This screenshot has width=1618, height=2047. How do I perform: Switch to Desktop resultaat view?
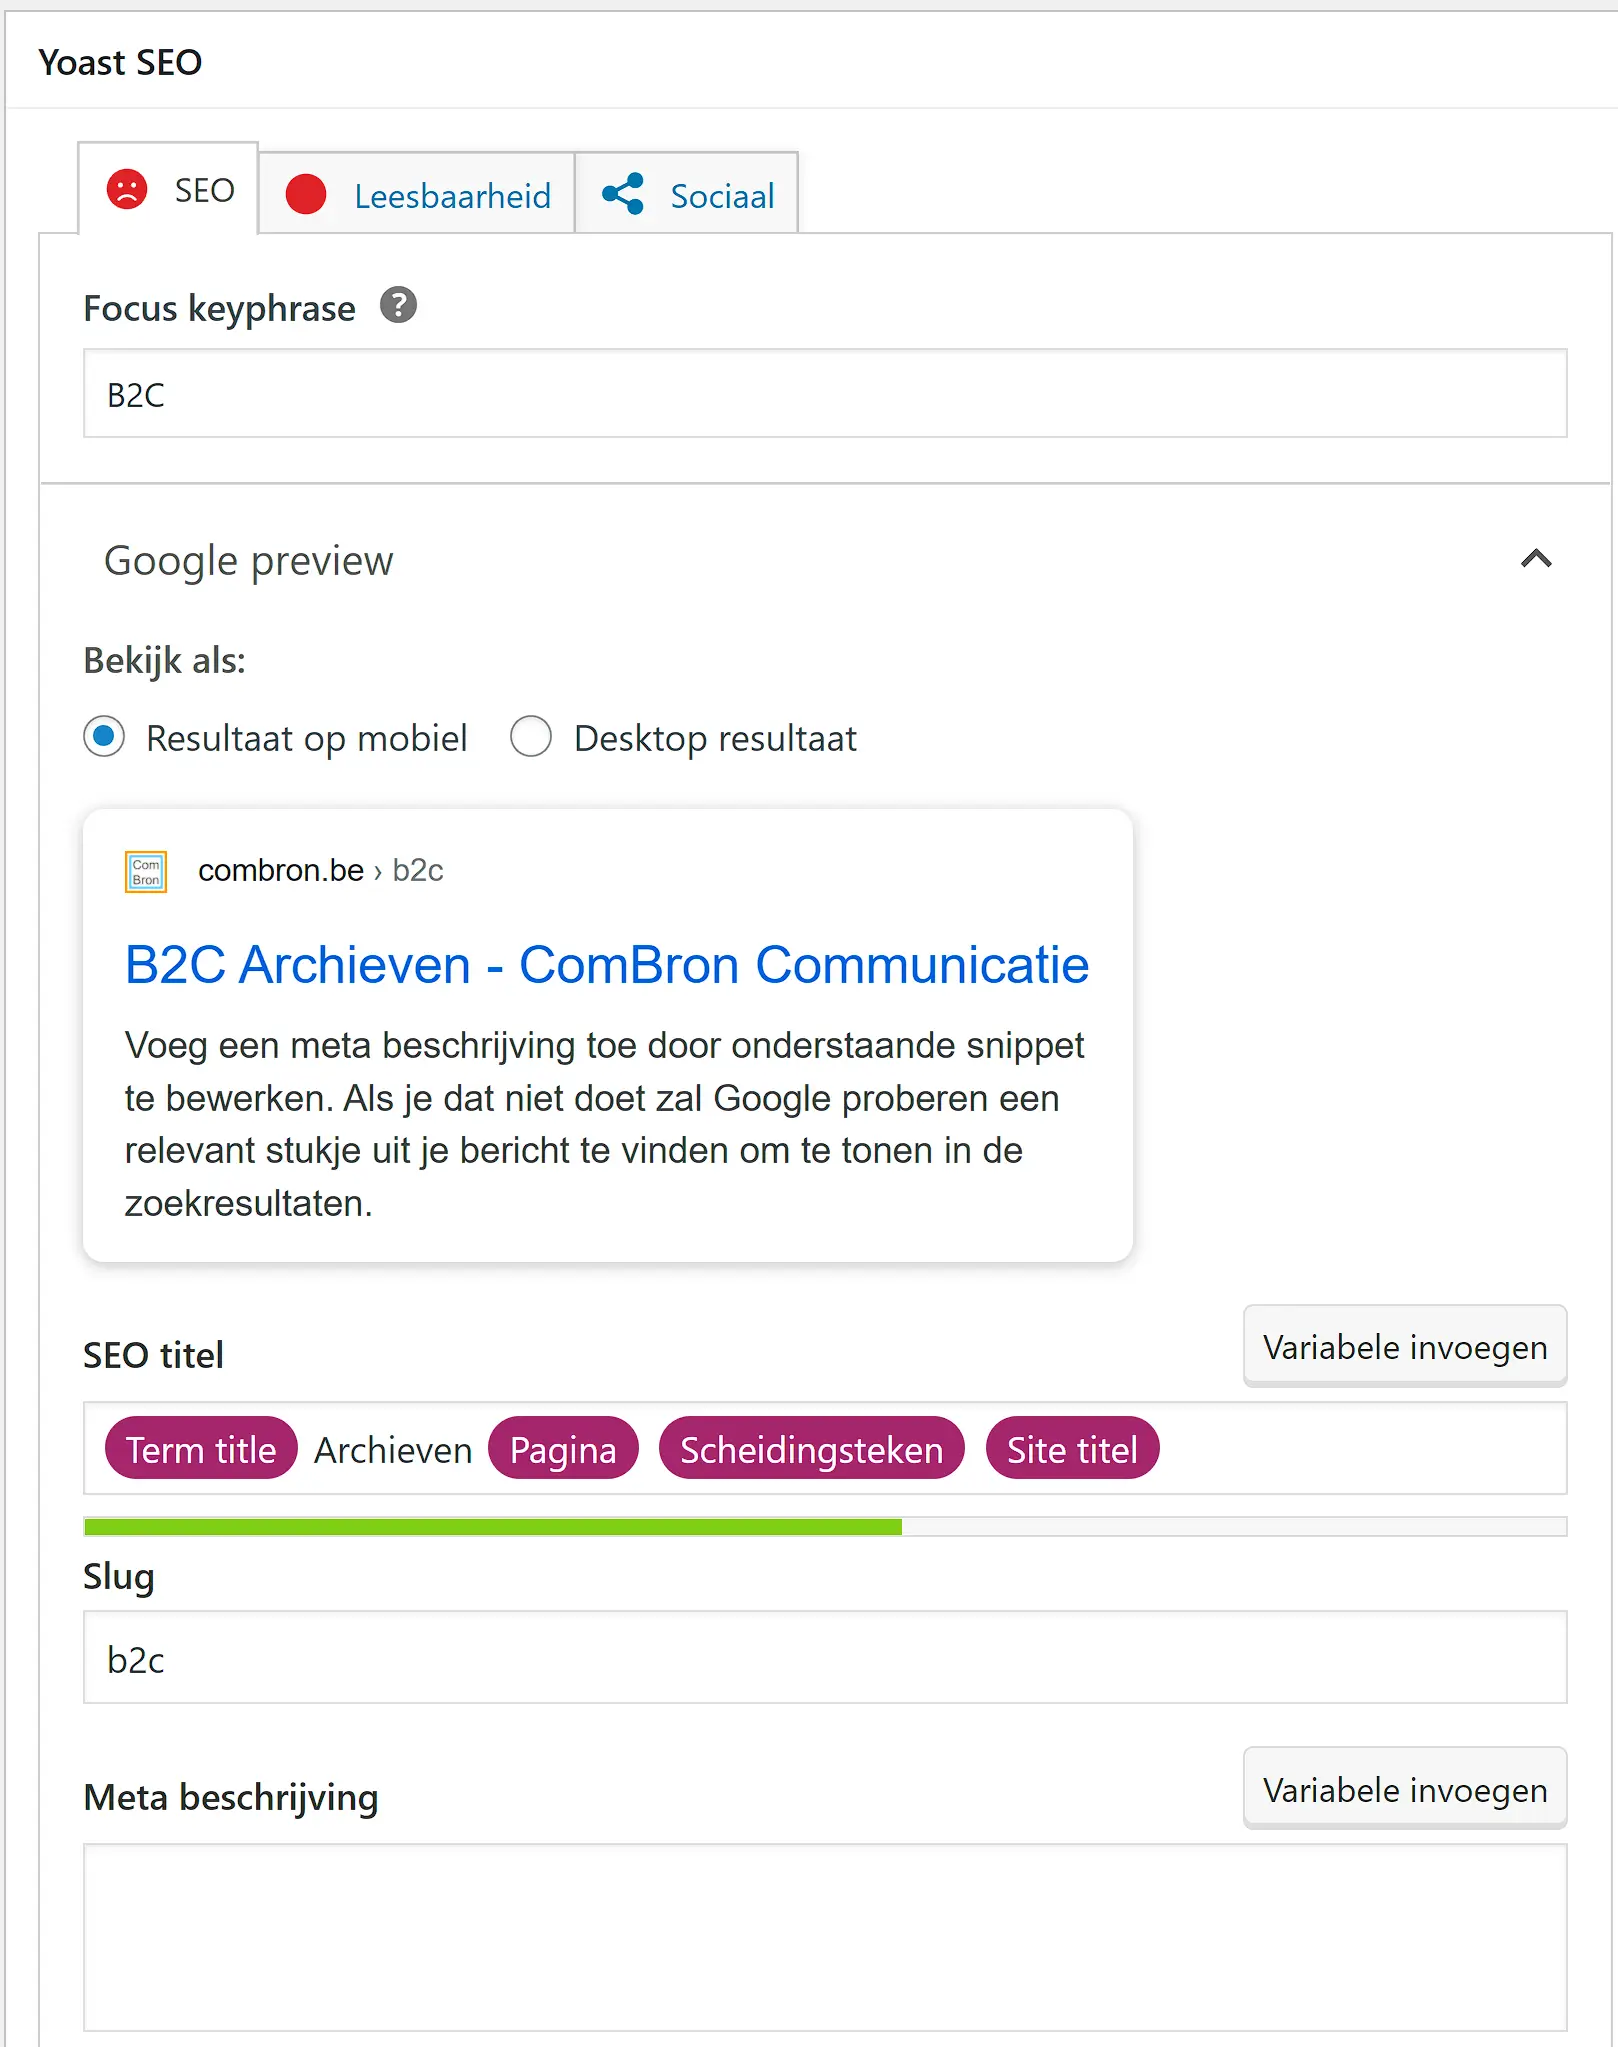(531, 737)
